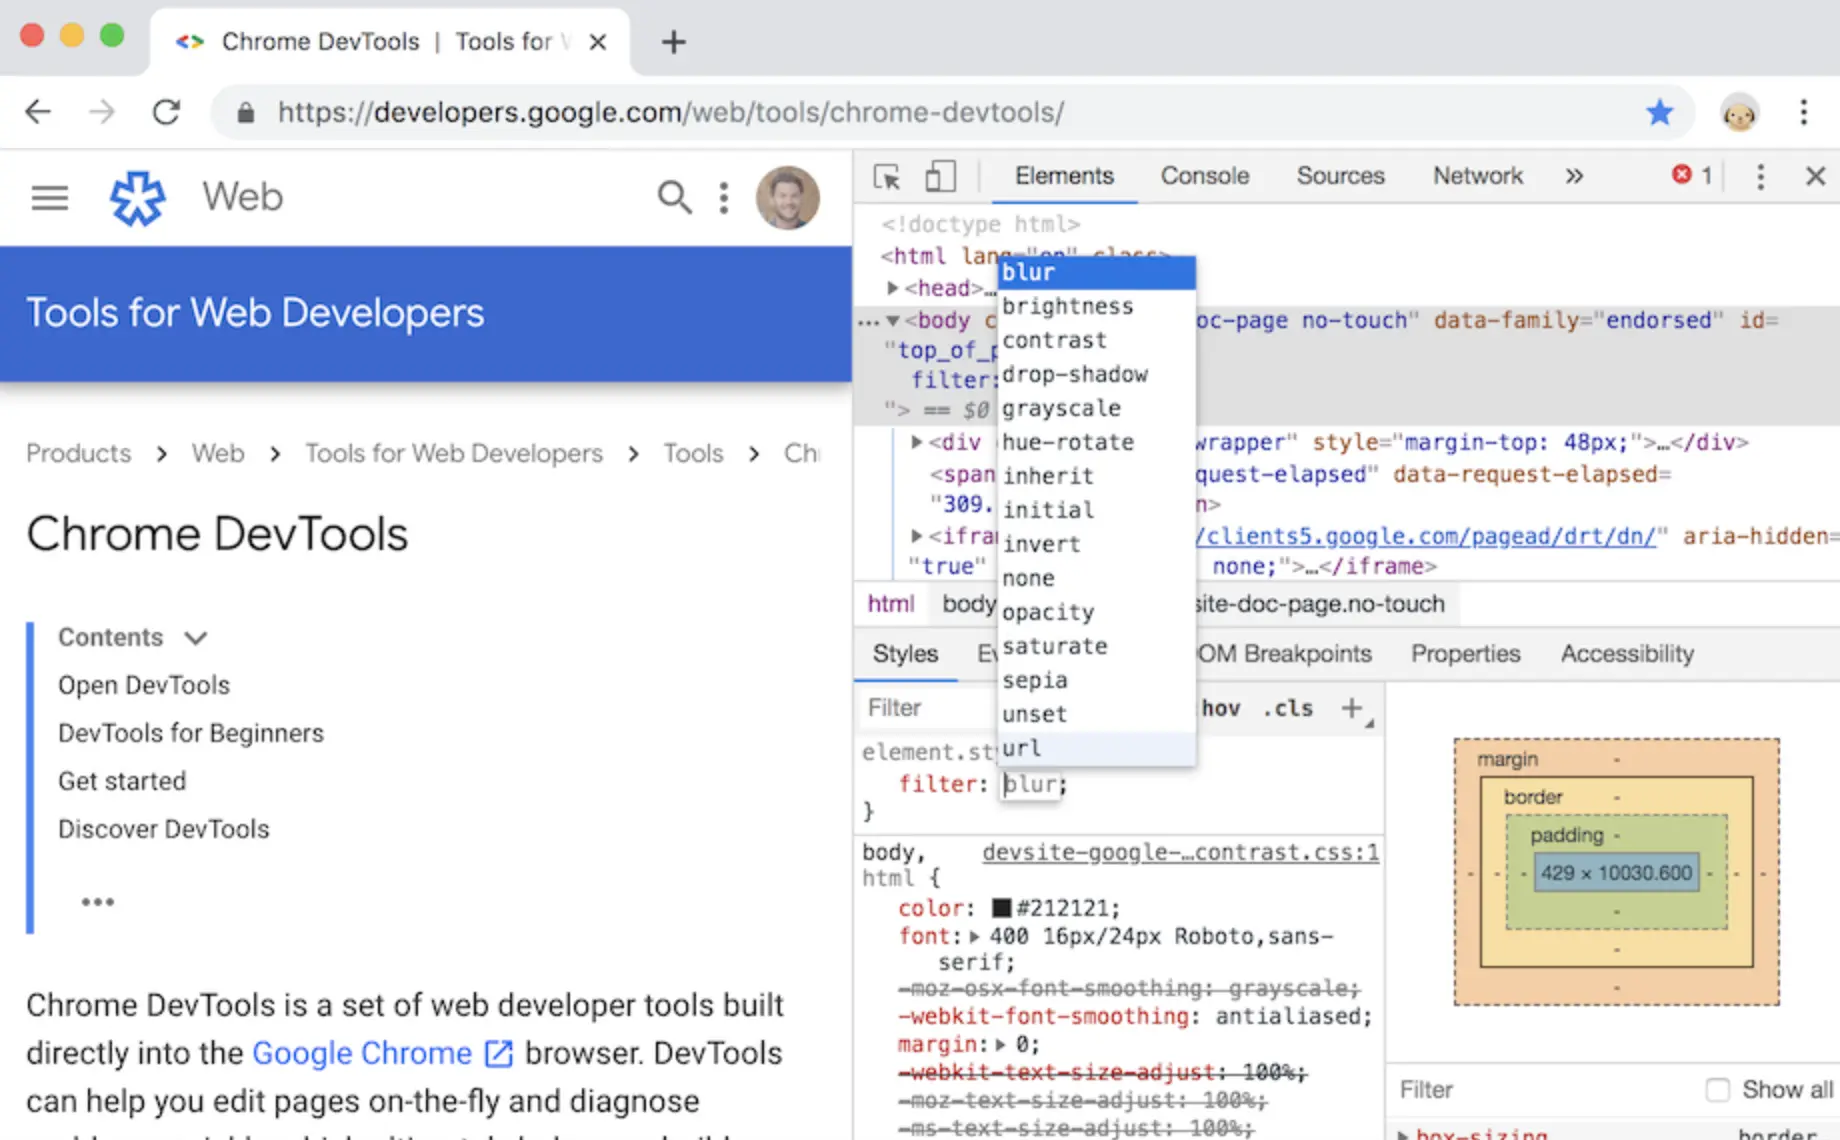Enable the Show all checkbox
The image size is (1840, 1140).
[x=1717, y=1090]
